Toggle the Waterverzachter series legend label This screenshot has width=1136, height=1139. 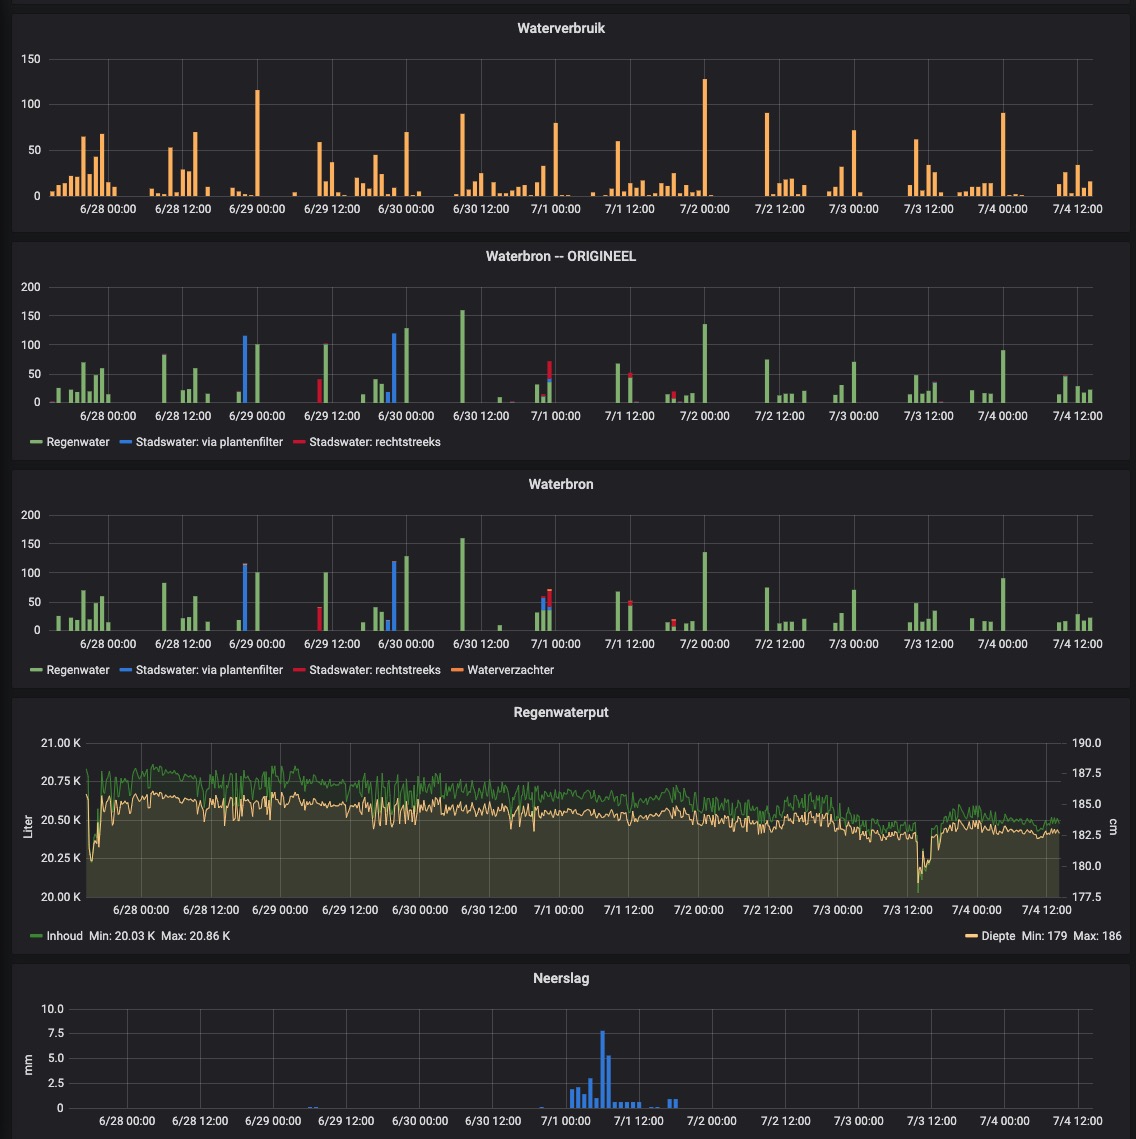510,669
